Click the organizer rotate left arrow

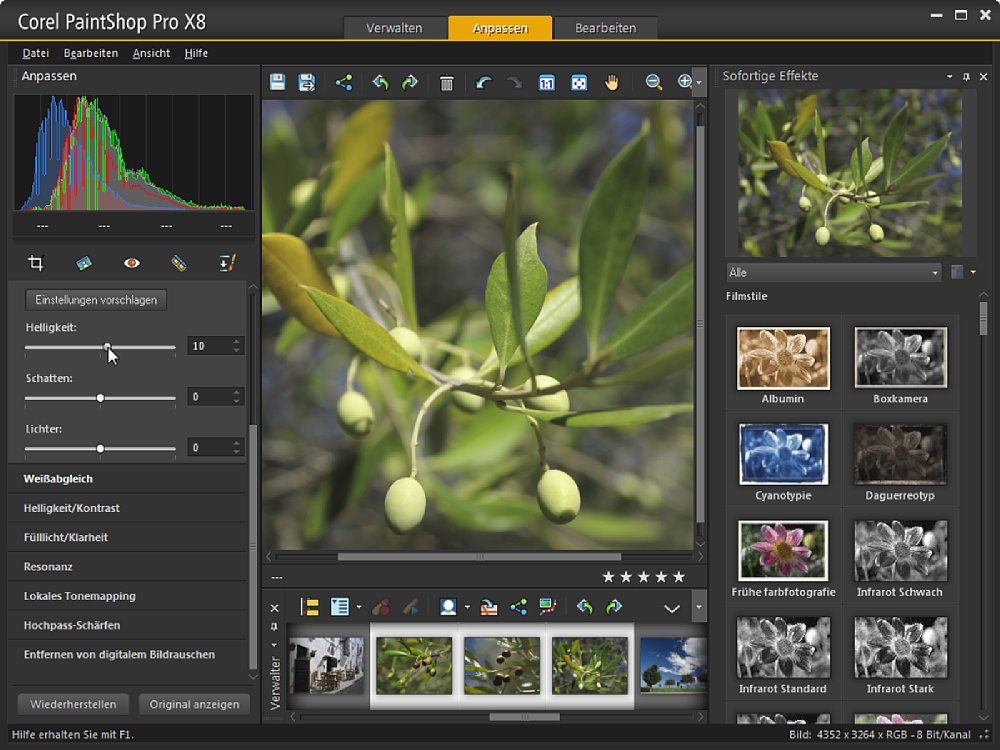click(x=585, y=607)
